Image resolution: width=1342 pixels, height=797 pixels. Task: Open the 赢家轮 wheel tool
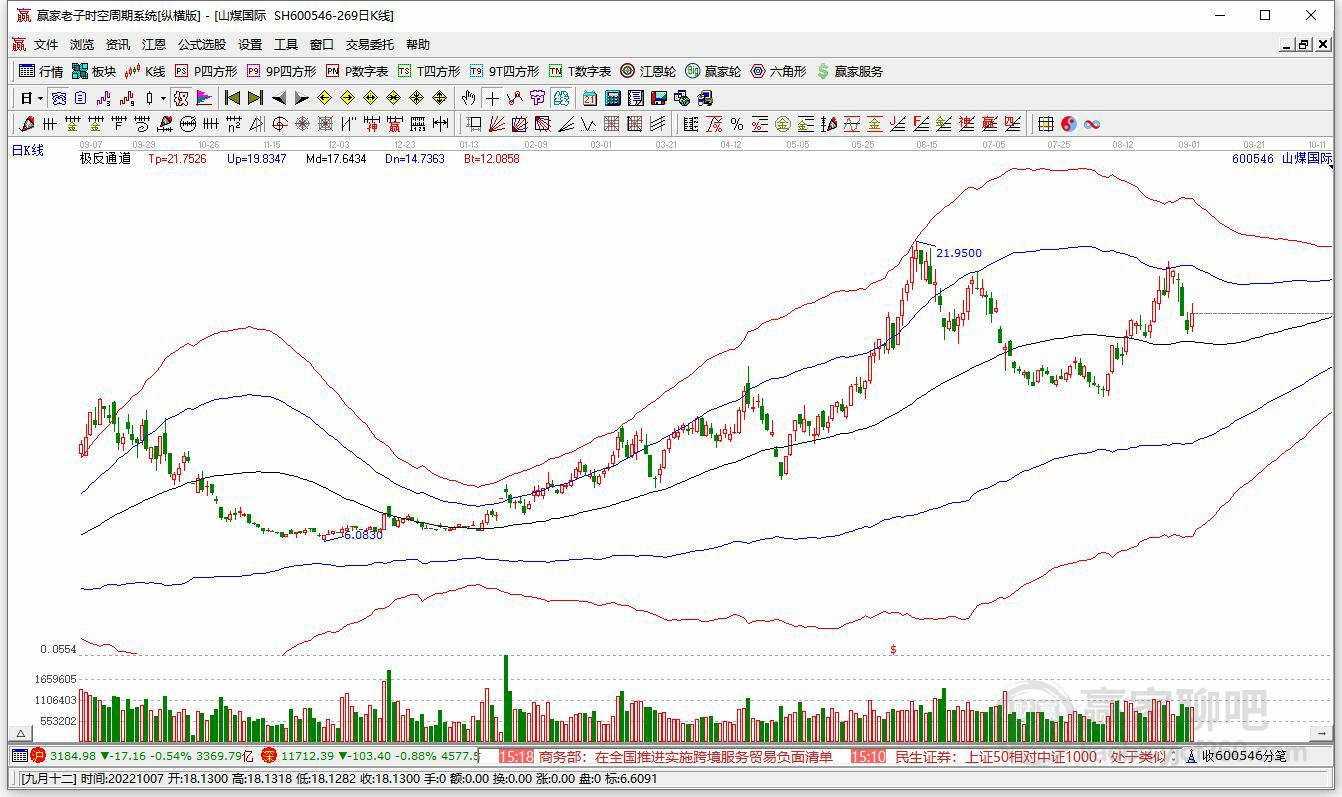click(x=713, y=71)
